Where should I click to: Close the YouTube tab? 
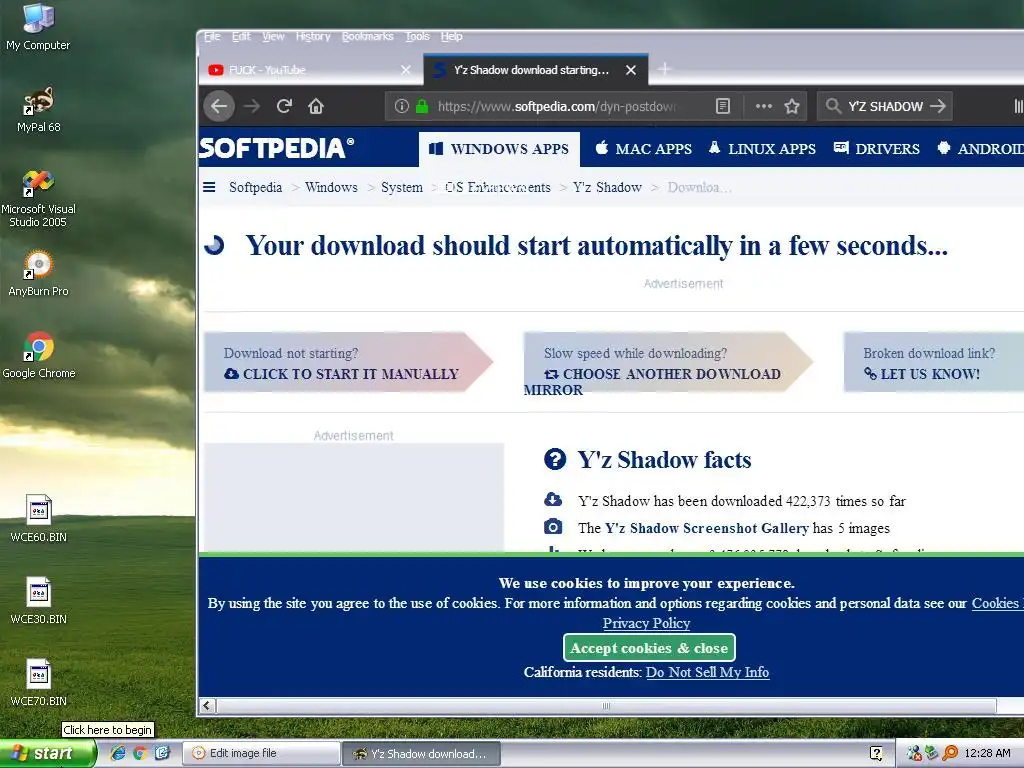point(406,70)
